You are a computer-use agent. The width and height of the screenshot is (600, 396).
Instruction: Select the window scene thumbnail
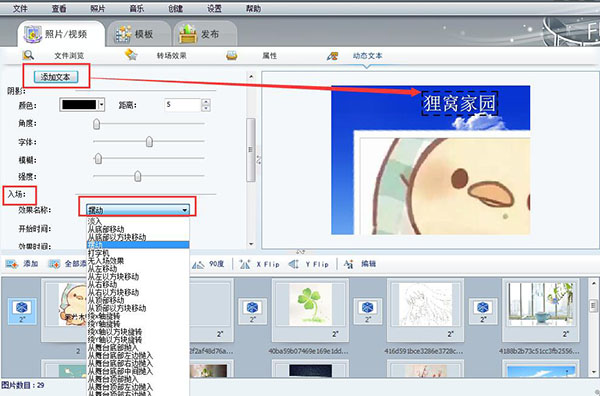click(x=541, y=305)
